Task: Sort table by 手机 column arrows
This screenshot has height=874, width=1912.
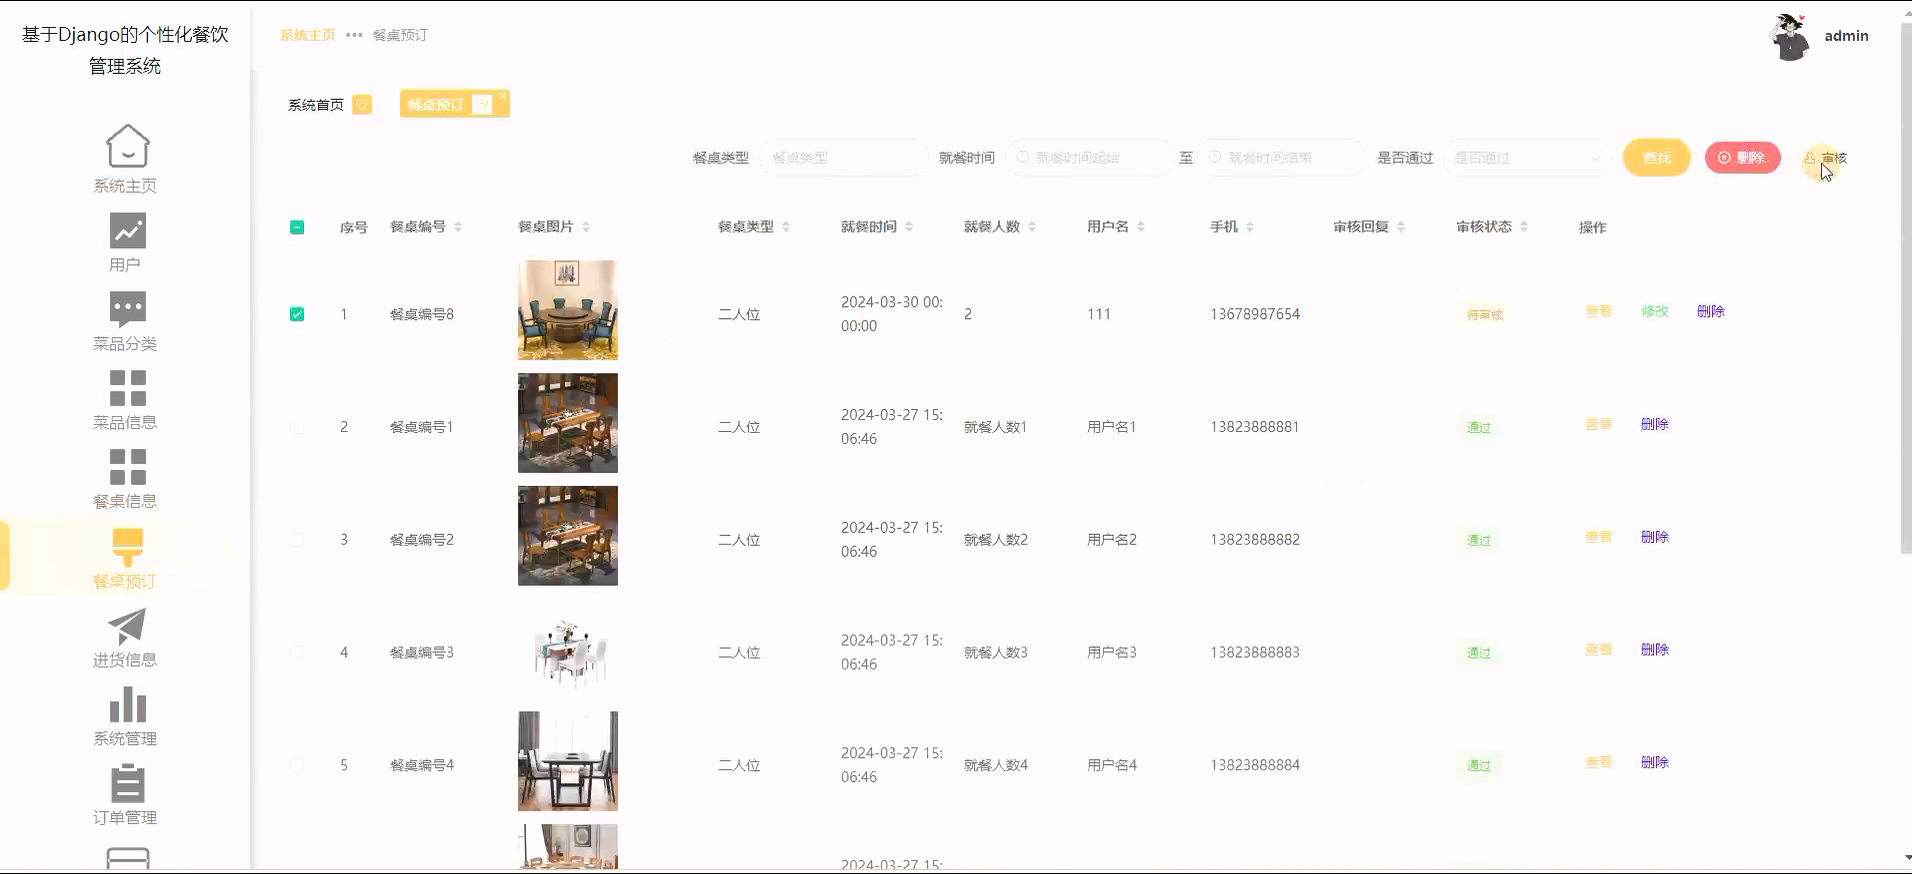Action: coord(1250,227)
